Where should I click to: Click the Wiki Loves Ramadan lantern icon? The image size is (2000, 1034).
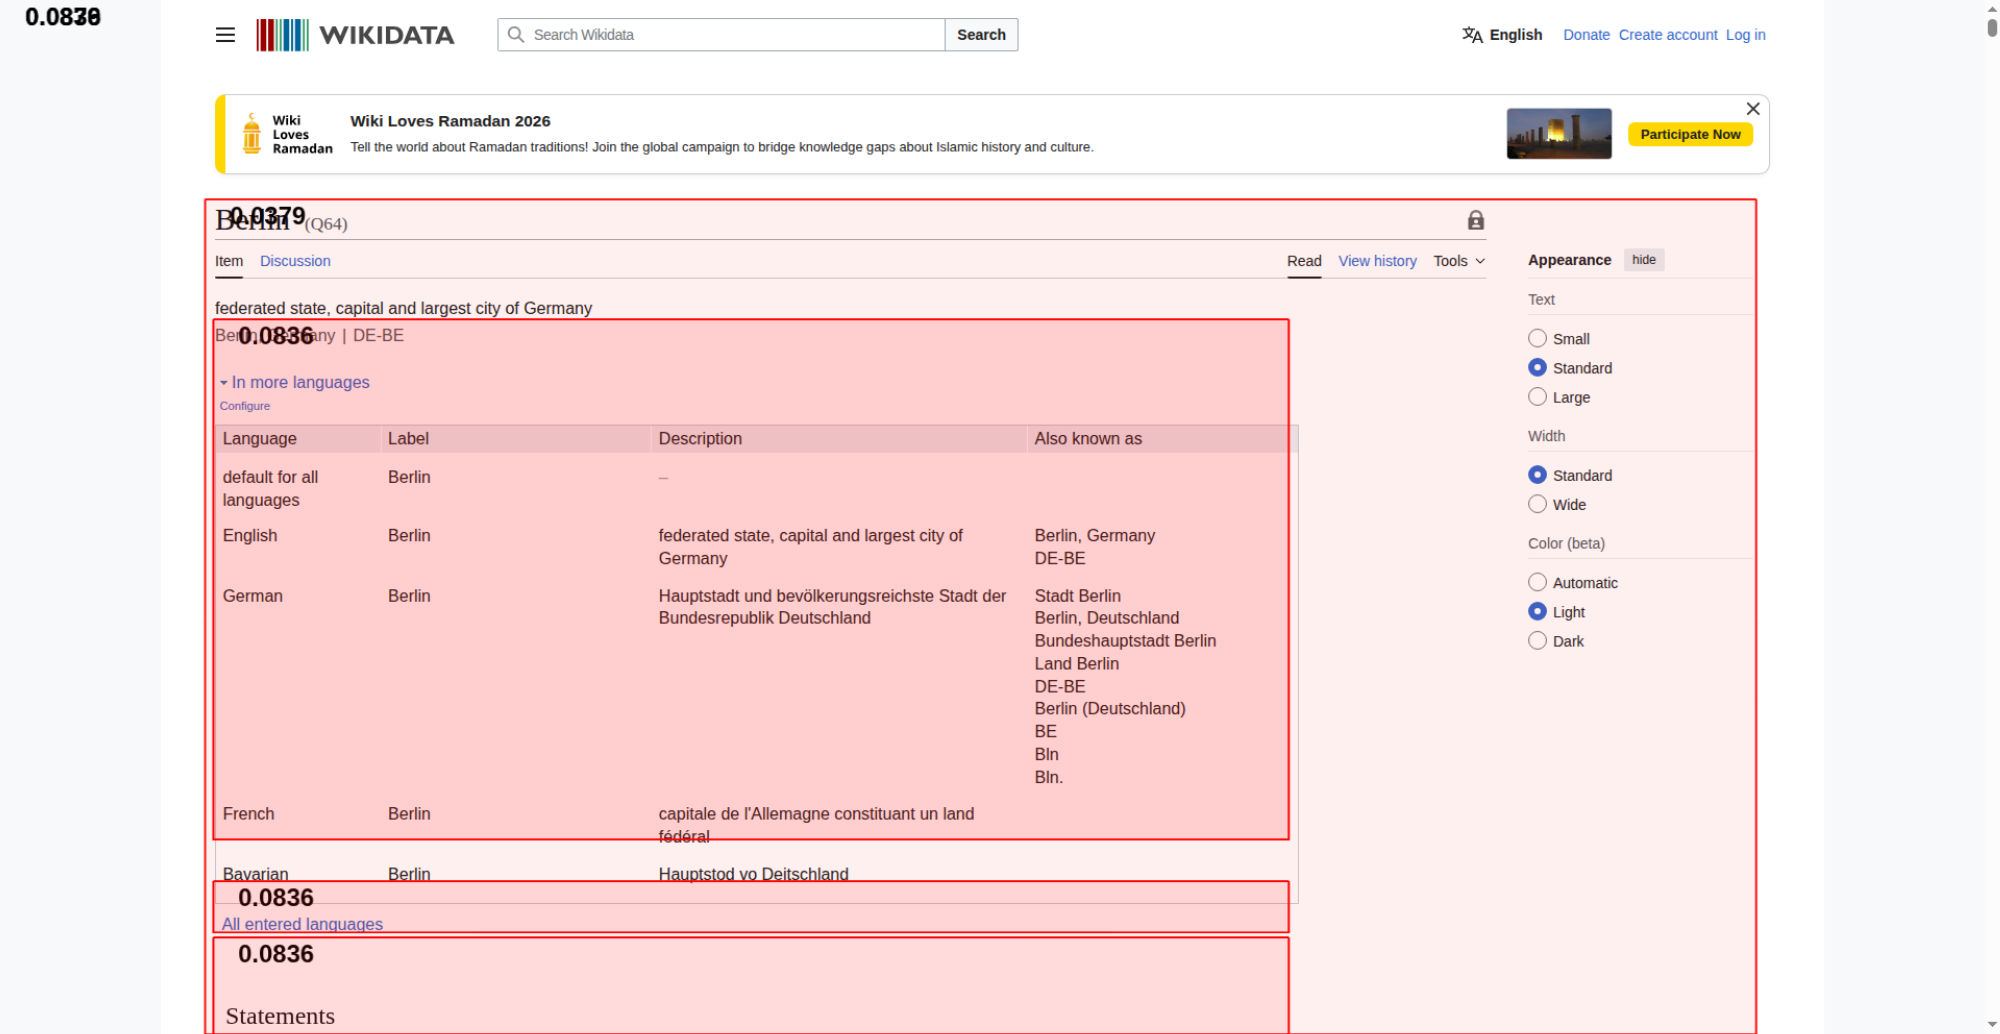[x=252, y=134]
